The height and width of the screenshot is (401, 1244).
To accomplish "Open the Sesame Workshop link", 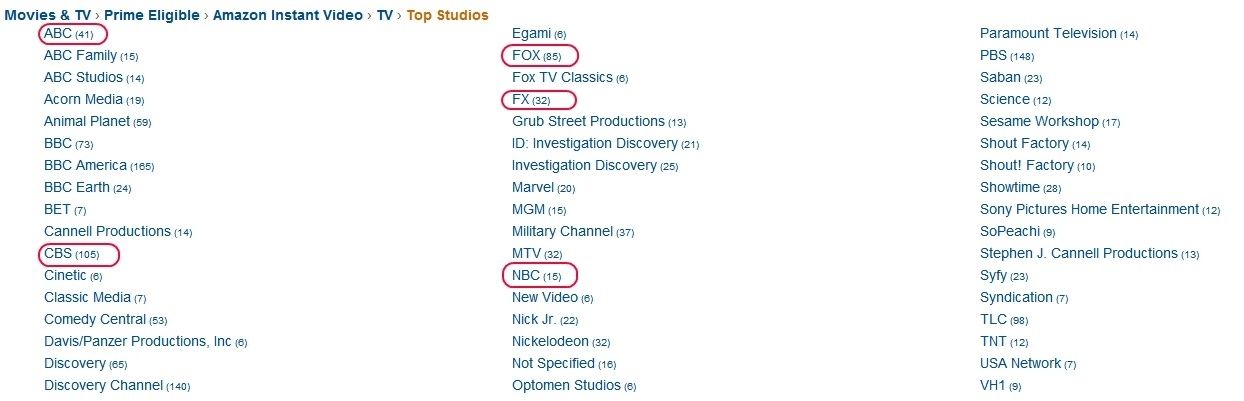I will 1039,122.
